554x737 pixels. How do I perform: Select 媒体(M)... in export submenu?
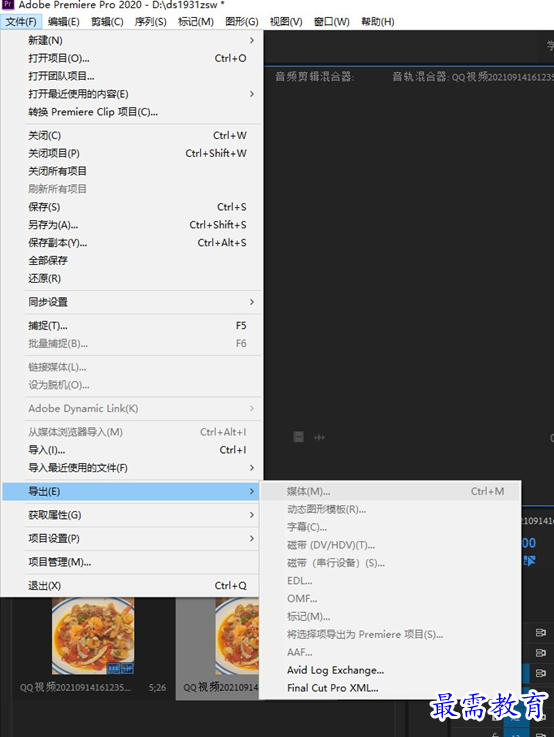pyautogui.click(x=390, y=492)
